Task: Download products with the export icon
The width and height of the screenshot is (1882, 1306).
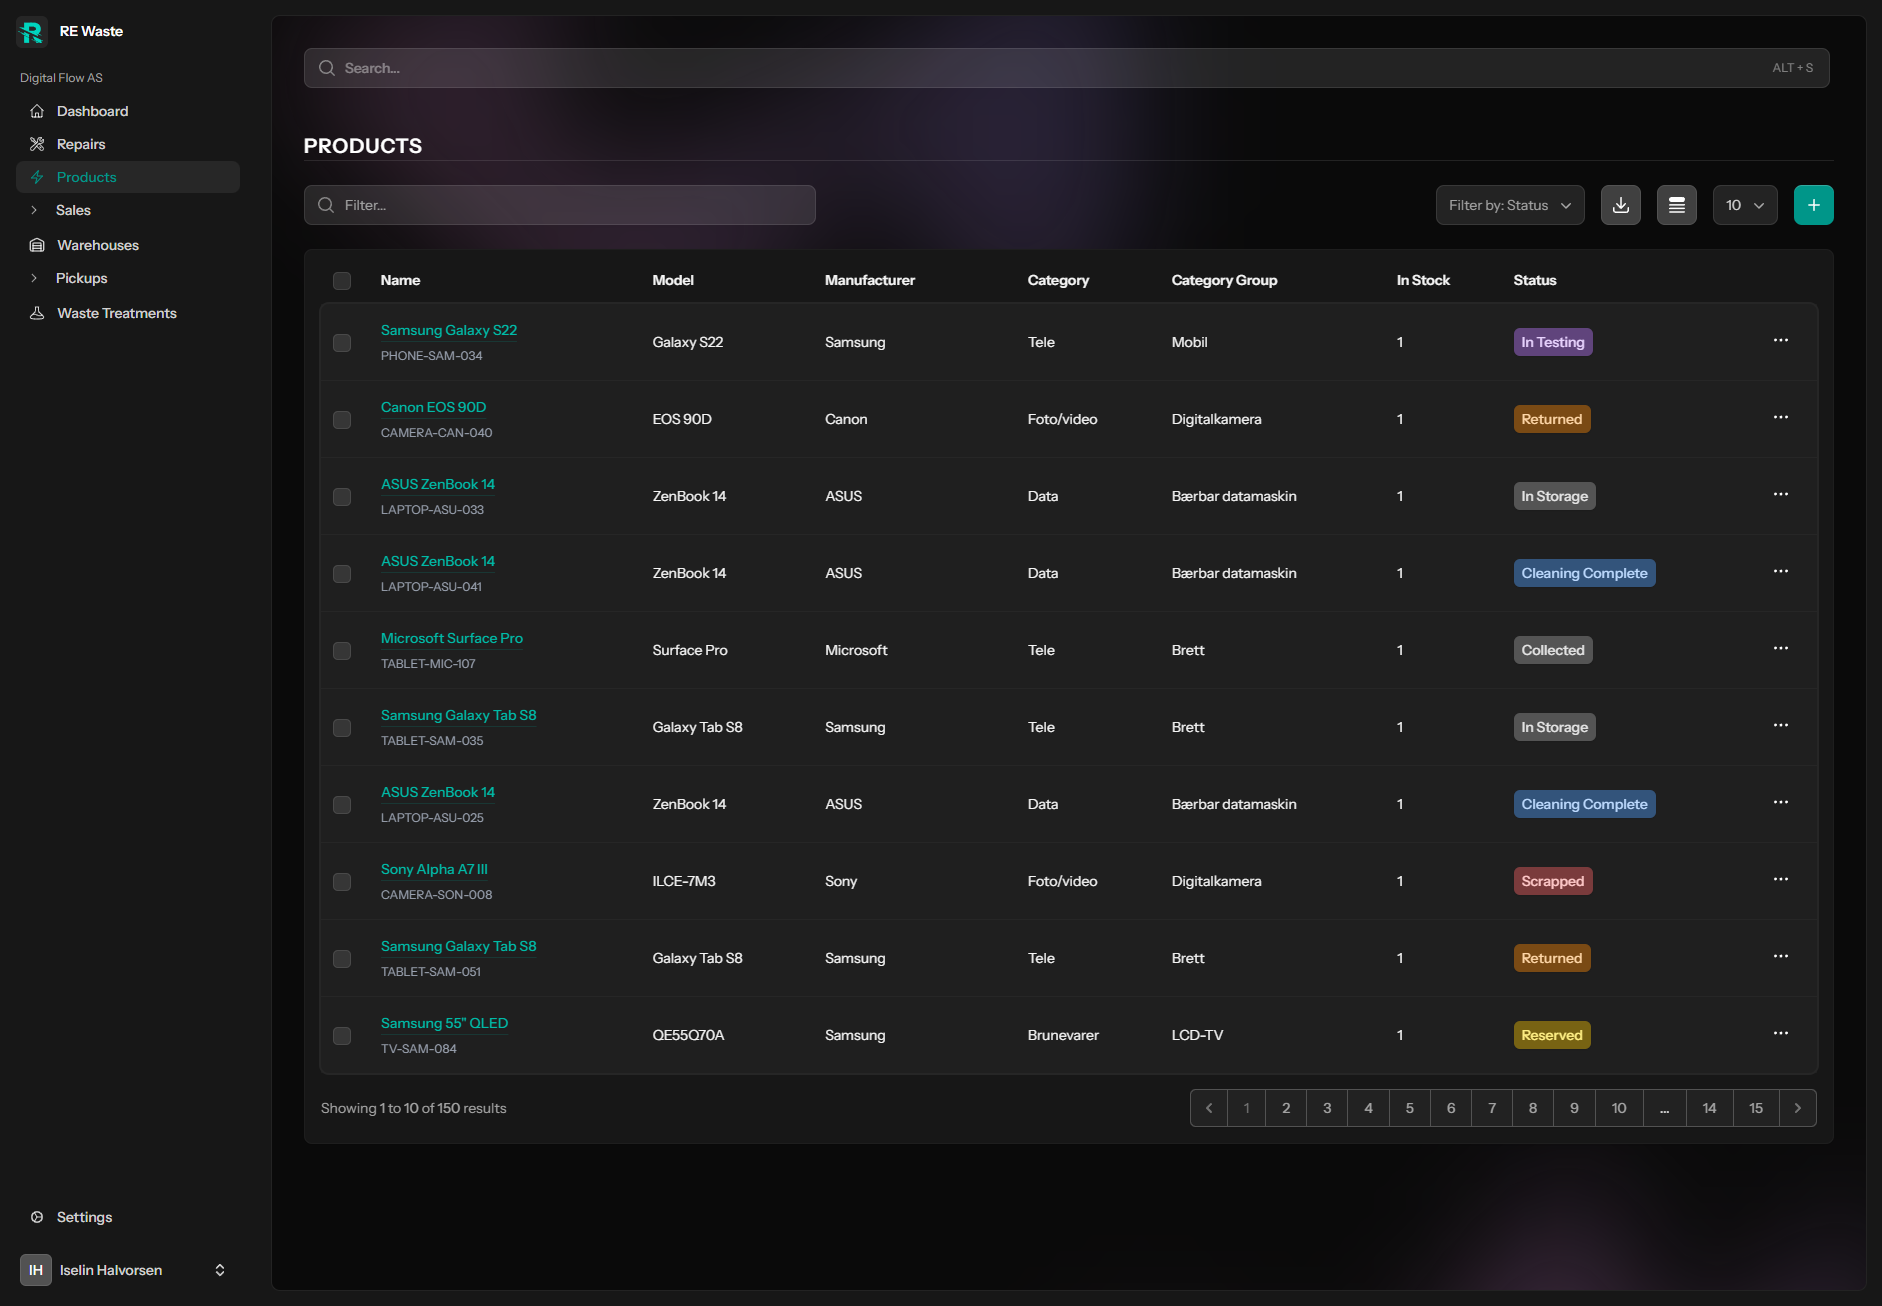Action: (1621, 205)
